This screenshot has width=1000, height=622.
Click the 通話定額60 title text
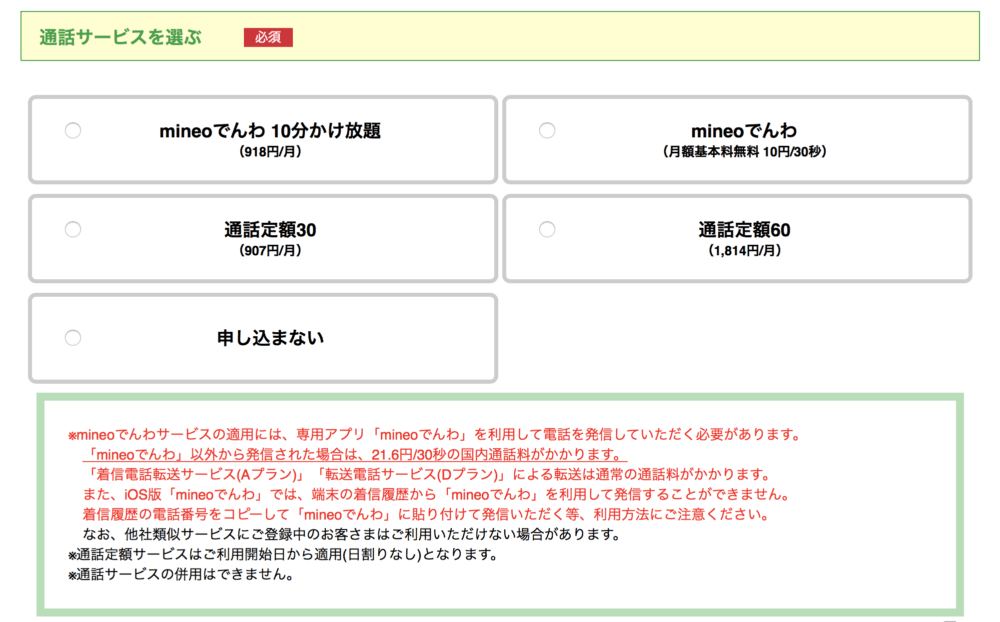coord(744,230)
